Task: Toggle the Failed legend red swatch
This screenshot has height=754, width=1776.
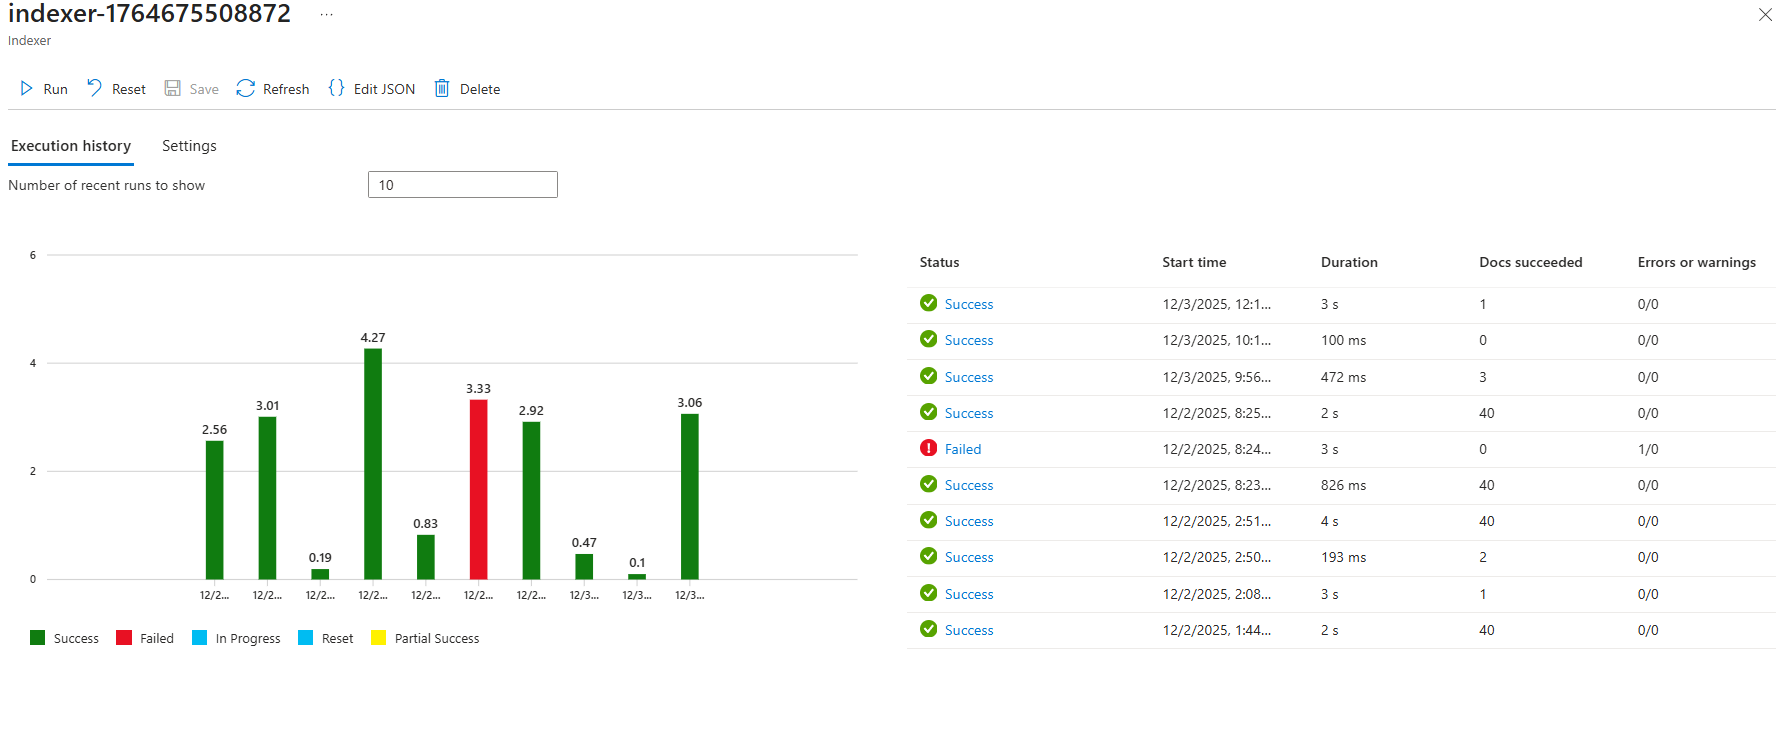Action: click(x=124, y=638)
